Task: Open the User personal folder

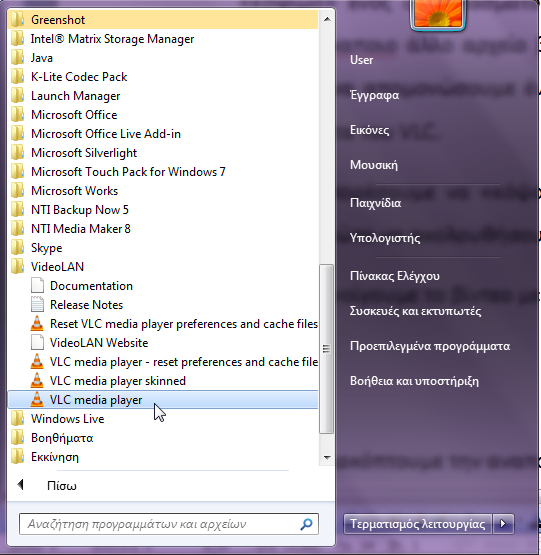Action: point(361,60)
